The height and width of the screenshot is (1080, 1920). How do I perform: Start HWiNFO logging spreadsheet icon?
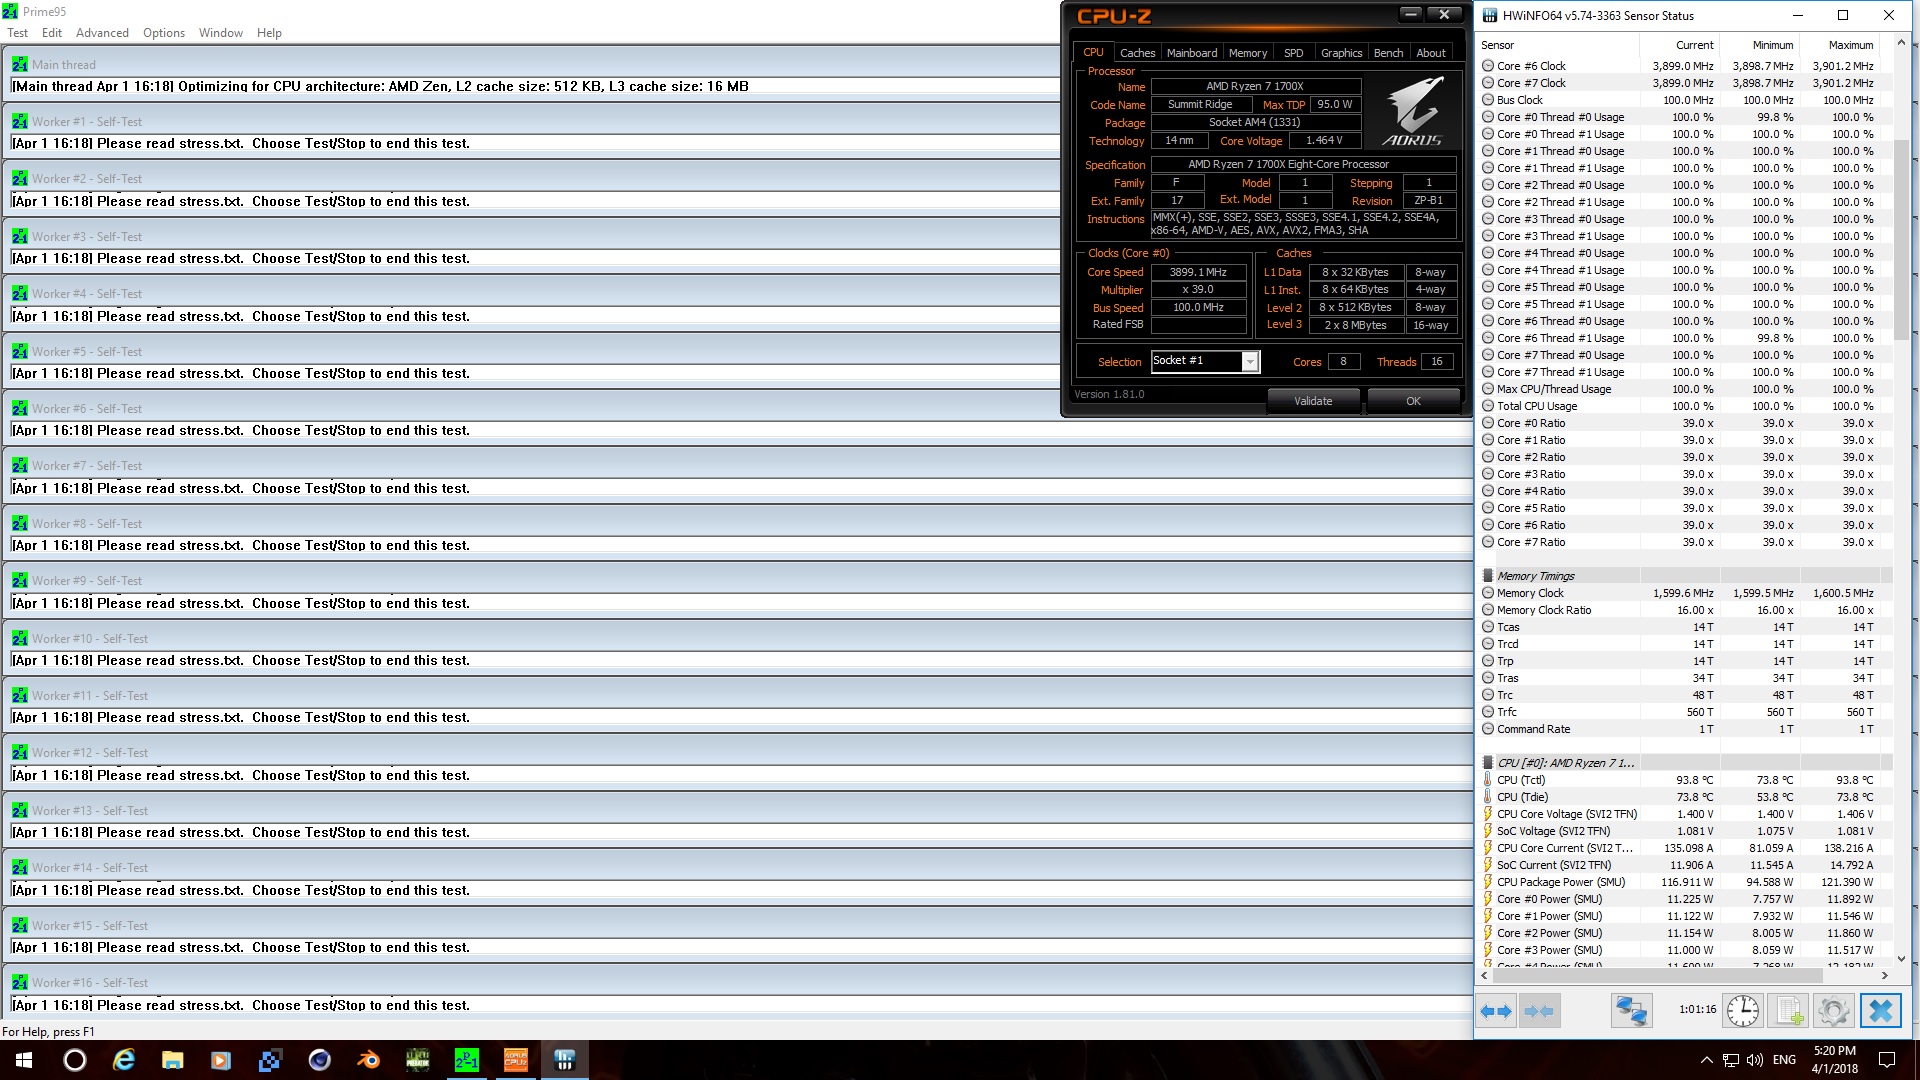pos(1789,1011)
